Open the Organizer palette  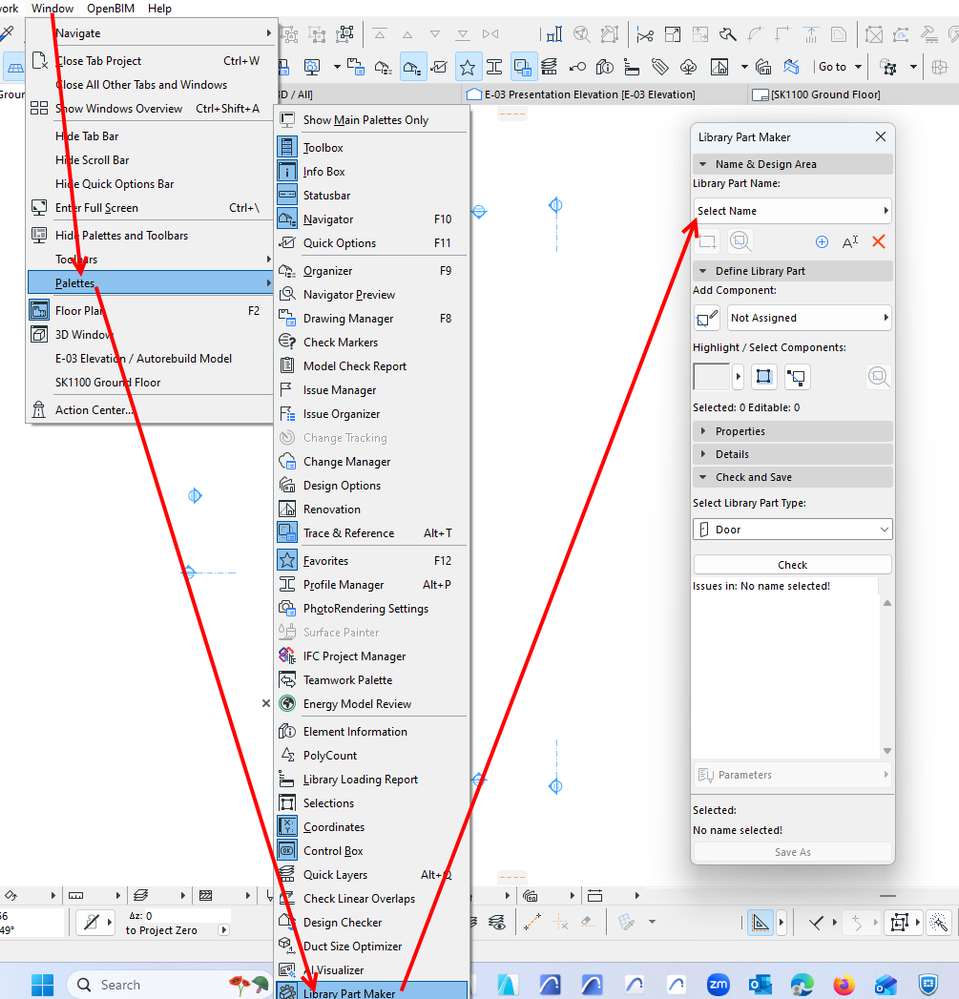372,271
